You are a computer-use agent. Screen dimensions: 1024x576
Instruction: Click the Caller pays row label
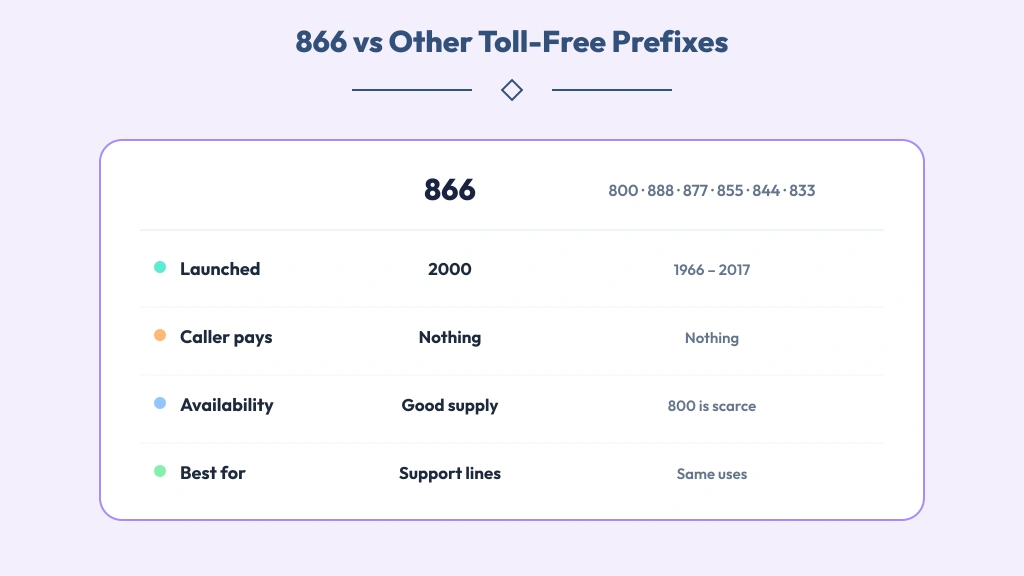click(x=226, y=338)
